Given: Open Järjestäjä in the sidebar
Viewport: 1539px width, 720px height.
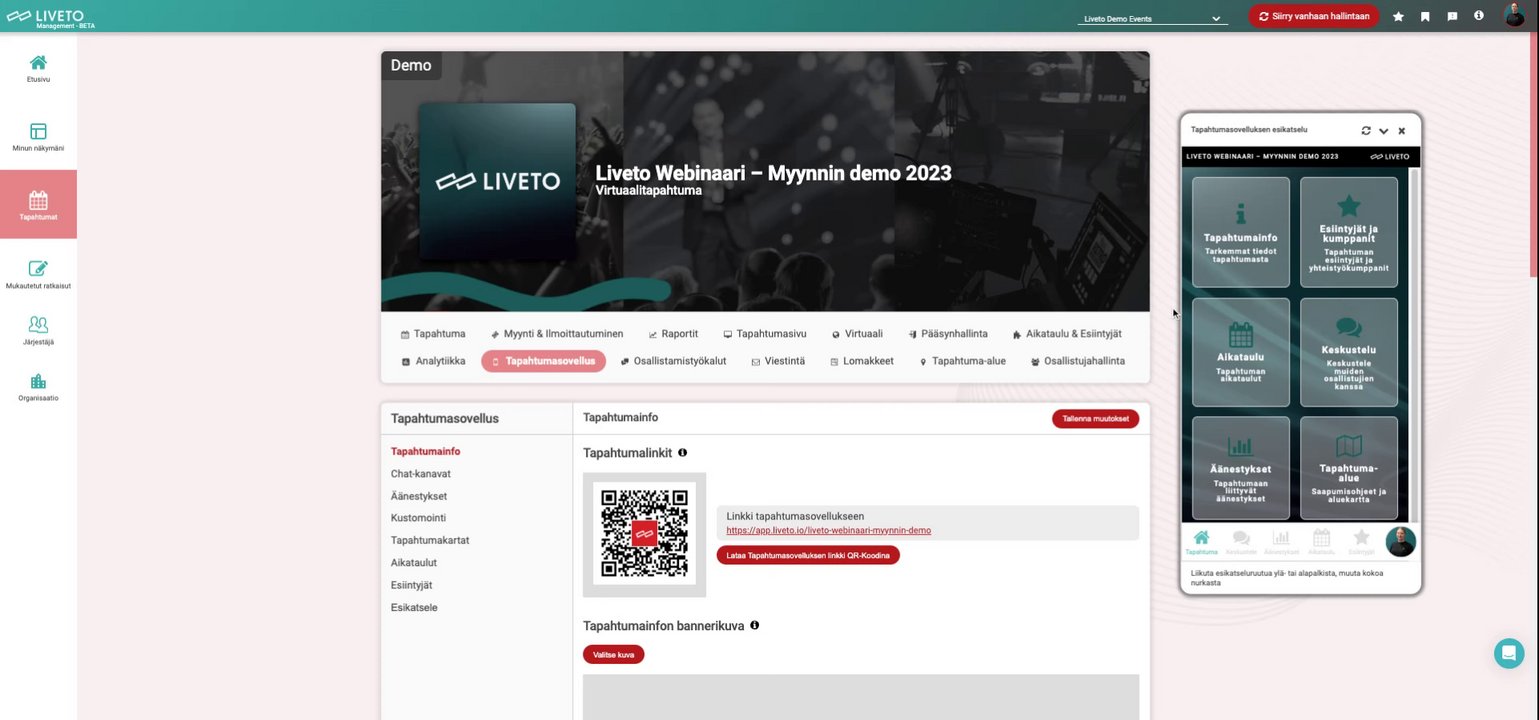Looking at the screenshot, I should [38, 330].
